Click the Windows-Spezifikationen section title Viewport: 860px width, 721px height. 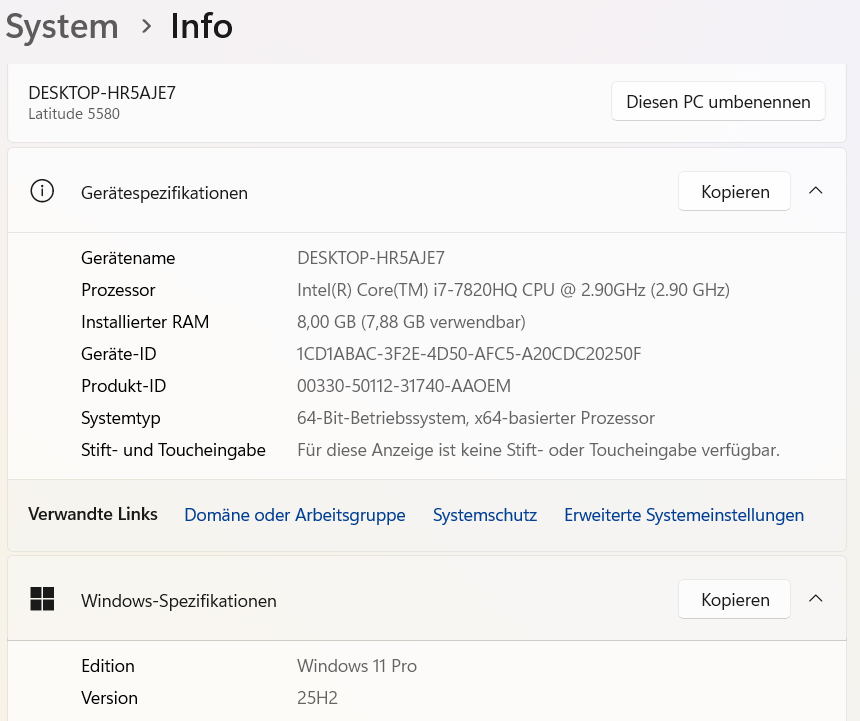(x=179, y=601)
